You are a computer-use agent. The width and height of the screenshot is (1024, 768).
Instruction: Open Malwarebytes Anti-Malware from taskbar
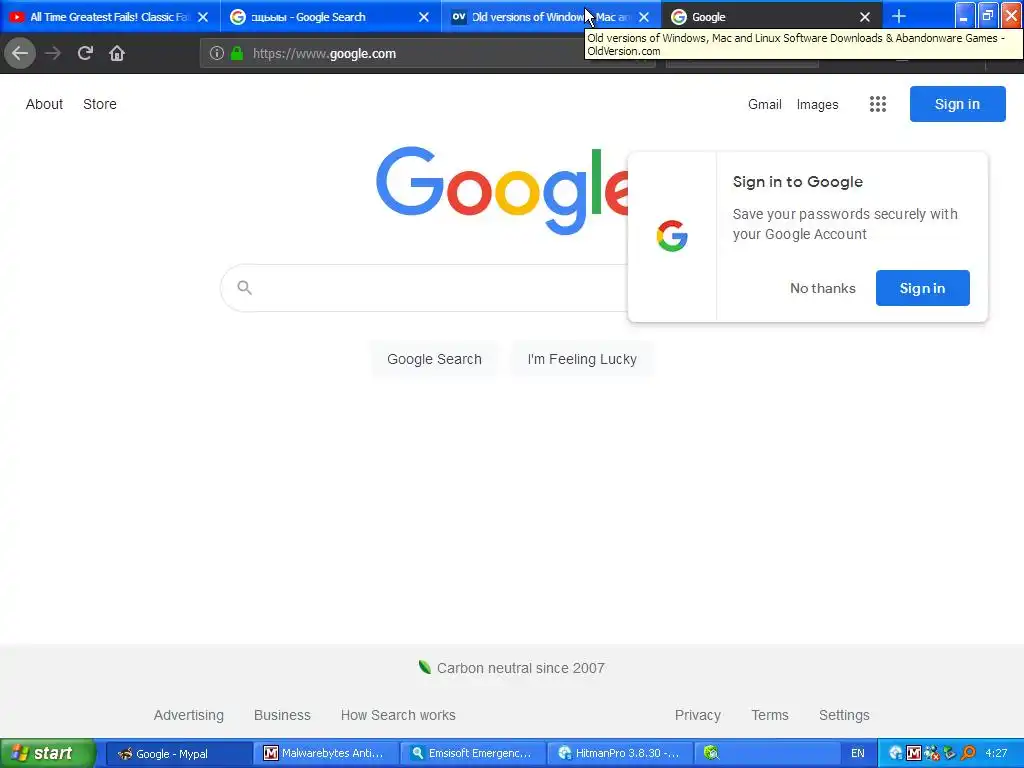(326, 754)
